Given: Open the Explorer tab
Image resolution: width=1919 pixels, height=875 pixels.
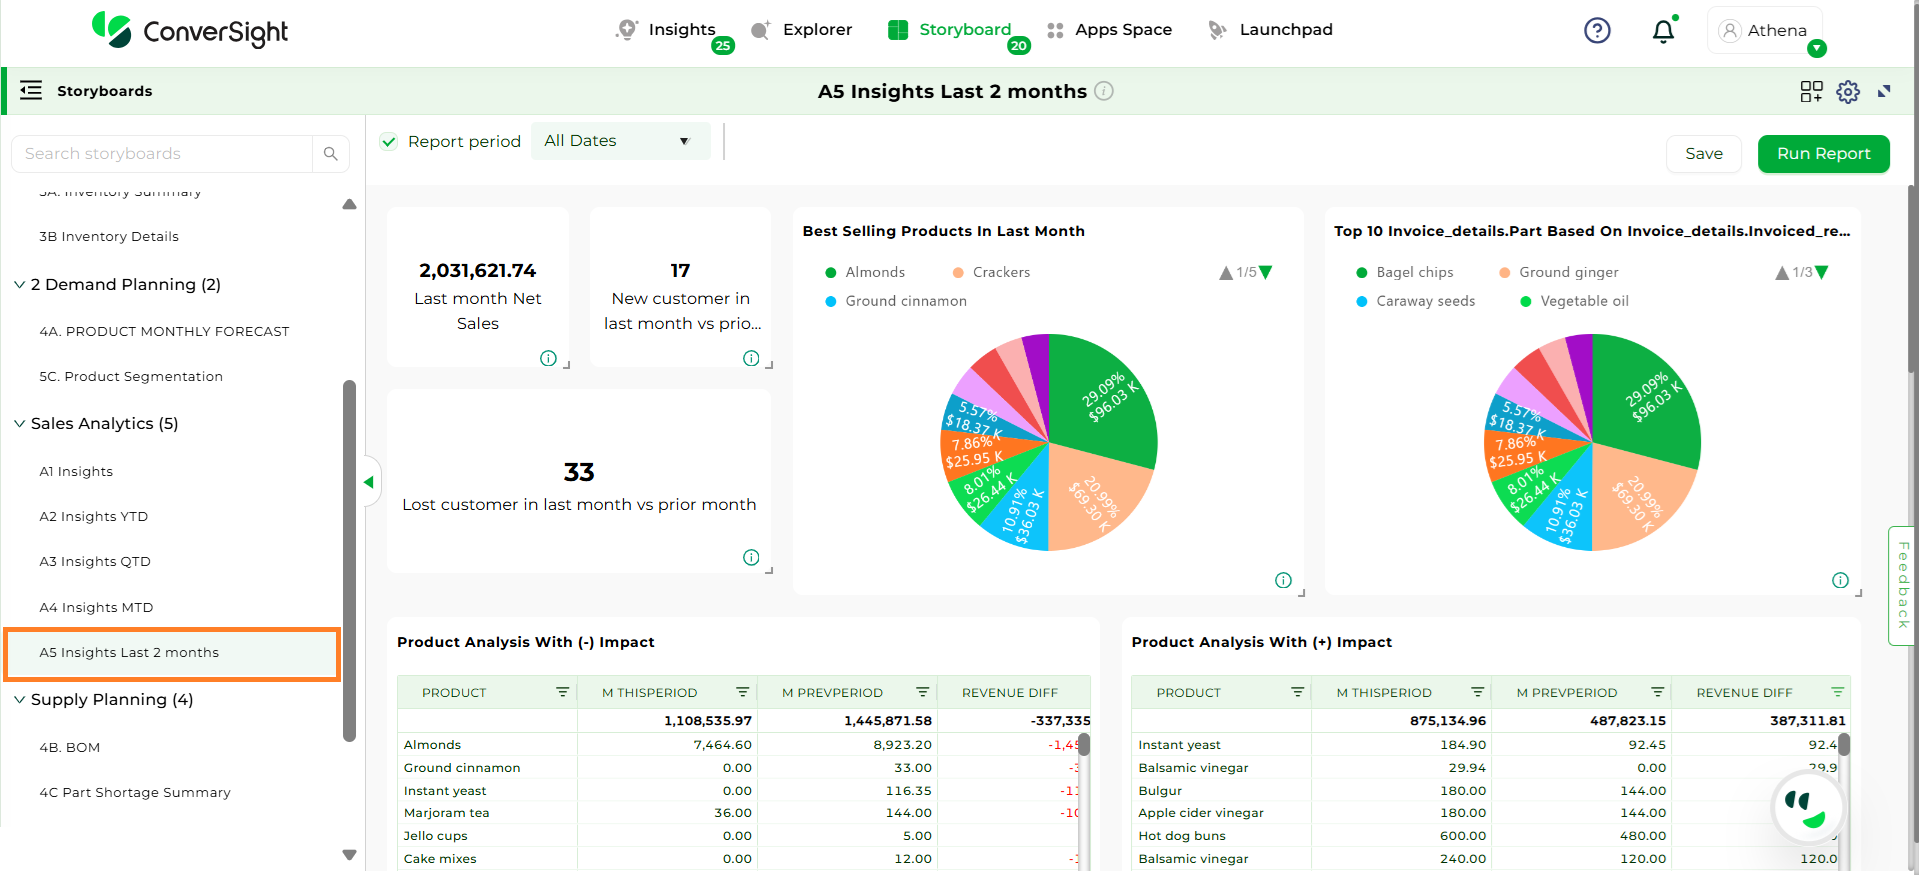Looking at the screenshot, I should pos(802,30).
